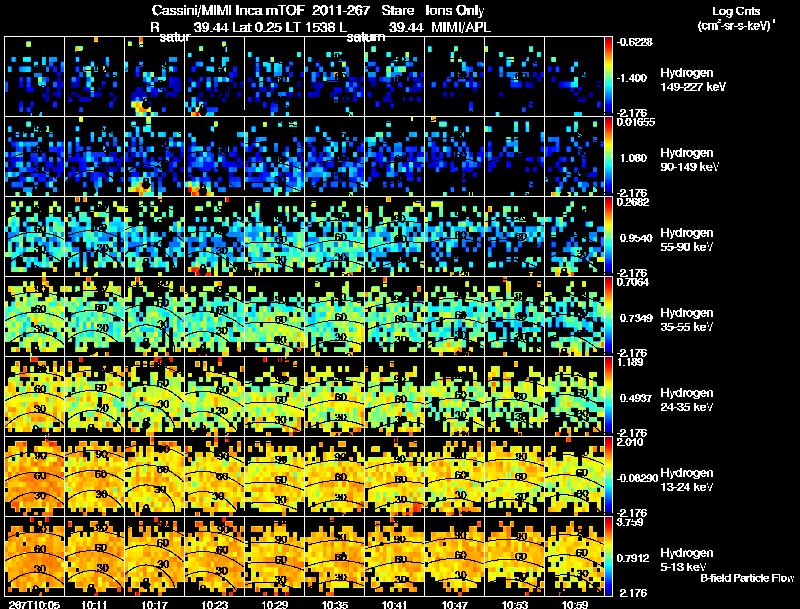Select the "MIMI/APL" header text
This screenshot has height=609, width=800.
(x=461, y=27)
